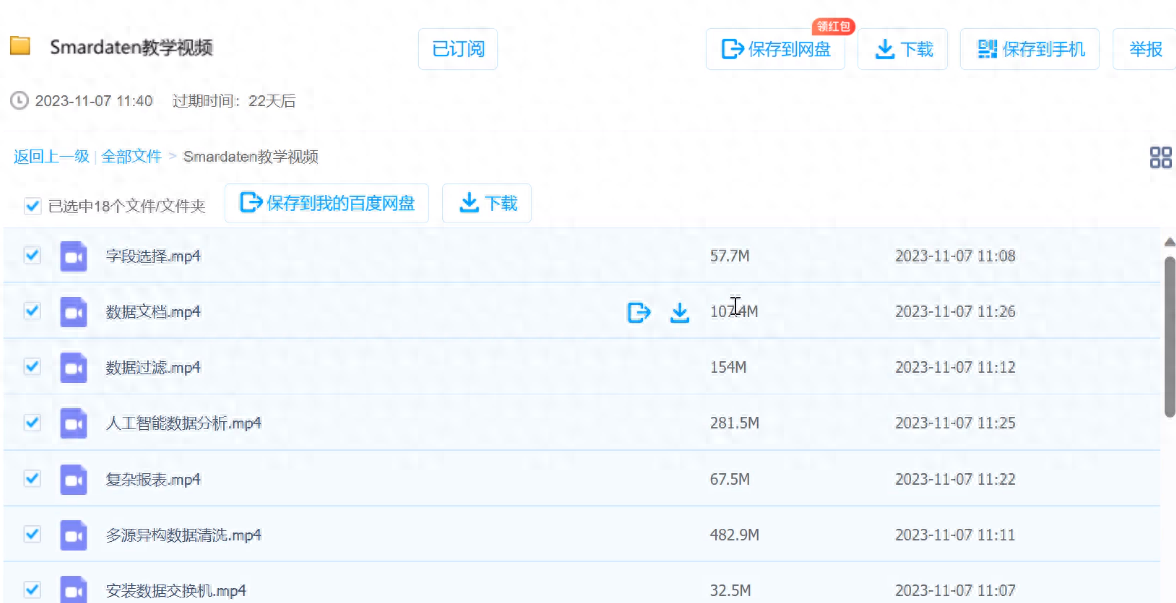Click the save icon on 数据文档.mp4 row

click(638, 313)
